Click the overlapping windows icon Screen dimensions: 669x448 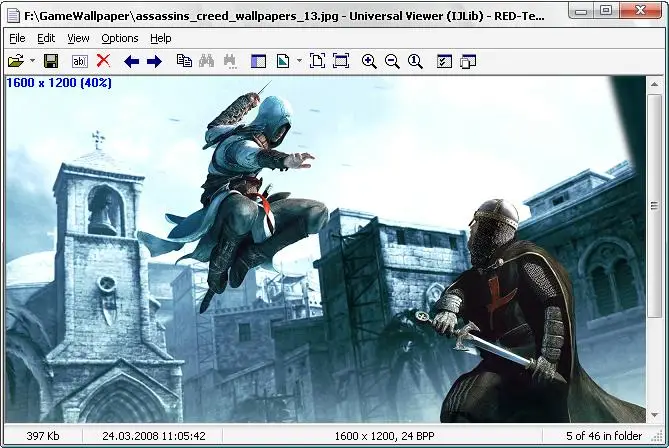tap(468, 61)
